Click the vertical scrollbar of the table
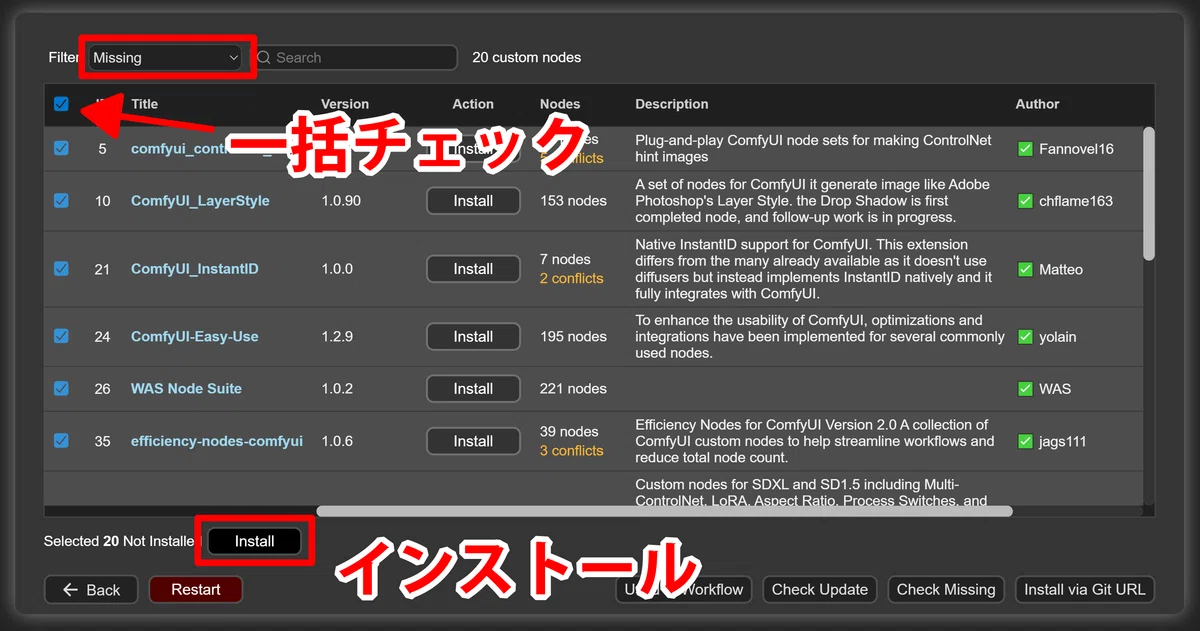 tap(1149, 193)
